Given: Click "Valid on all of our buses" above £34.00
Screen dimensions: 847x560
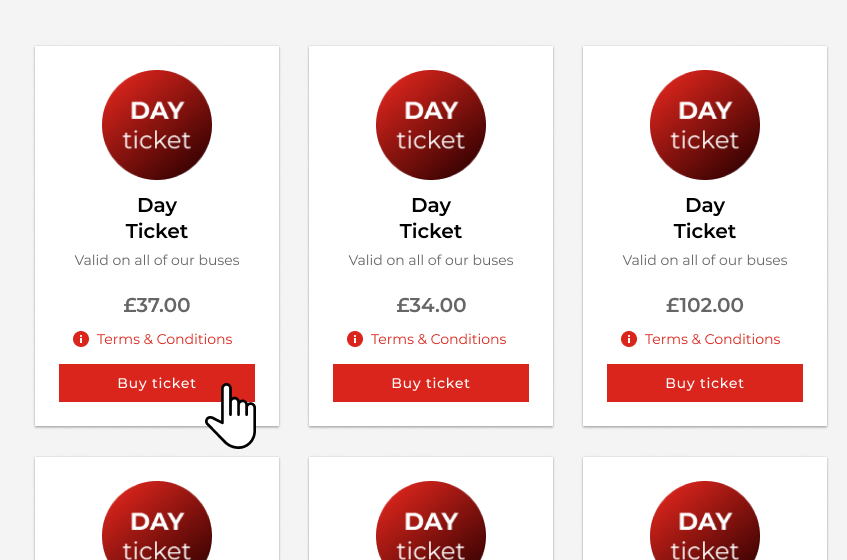Looking at the screenshot, I should click(x=431, y=260).
